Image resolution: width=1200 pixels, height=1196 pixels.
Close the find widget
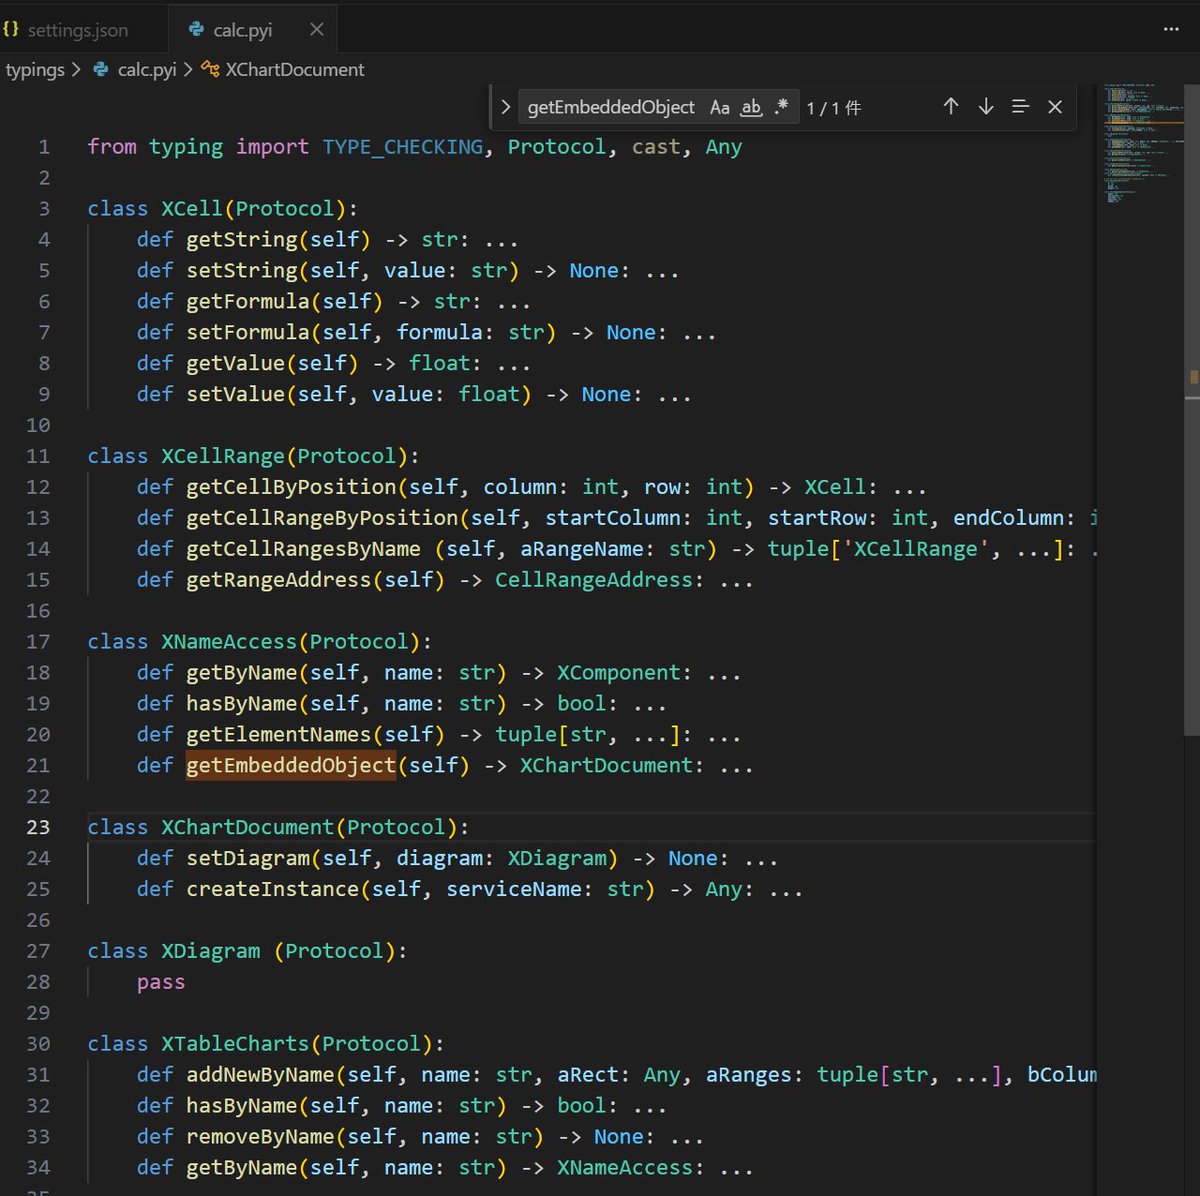pyautogui.click(x=1055, y=106)
